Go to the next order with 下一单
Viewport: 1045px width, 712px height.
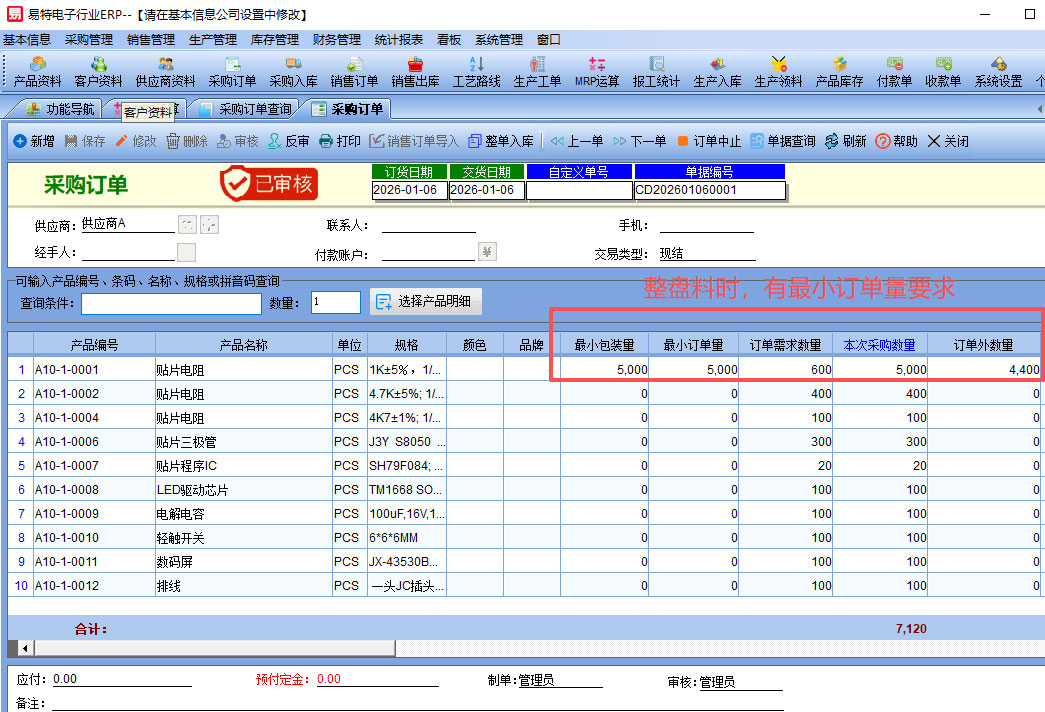[x=639, y=142]
